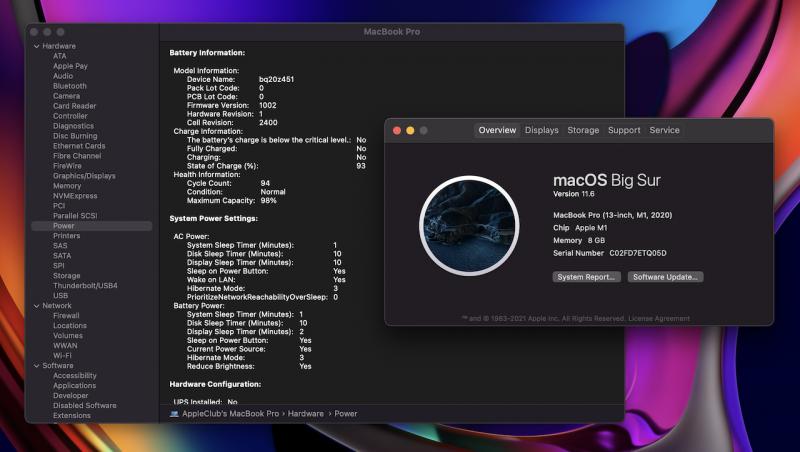Minimize the About This Mac window
Screen dimensions: 800x452
[x=410, y=131]
